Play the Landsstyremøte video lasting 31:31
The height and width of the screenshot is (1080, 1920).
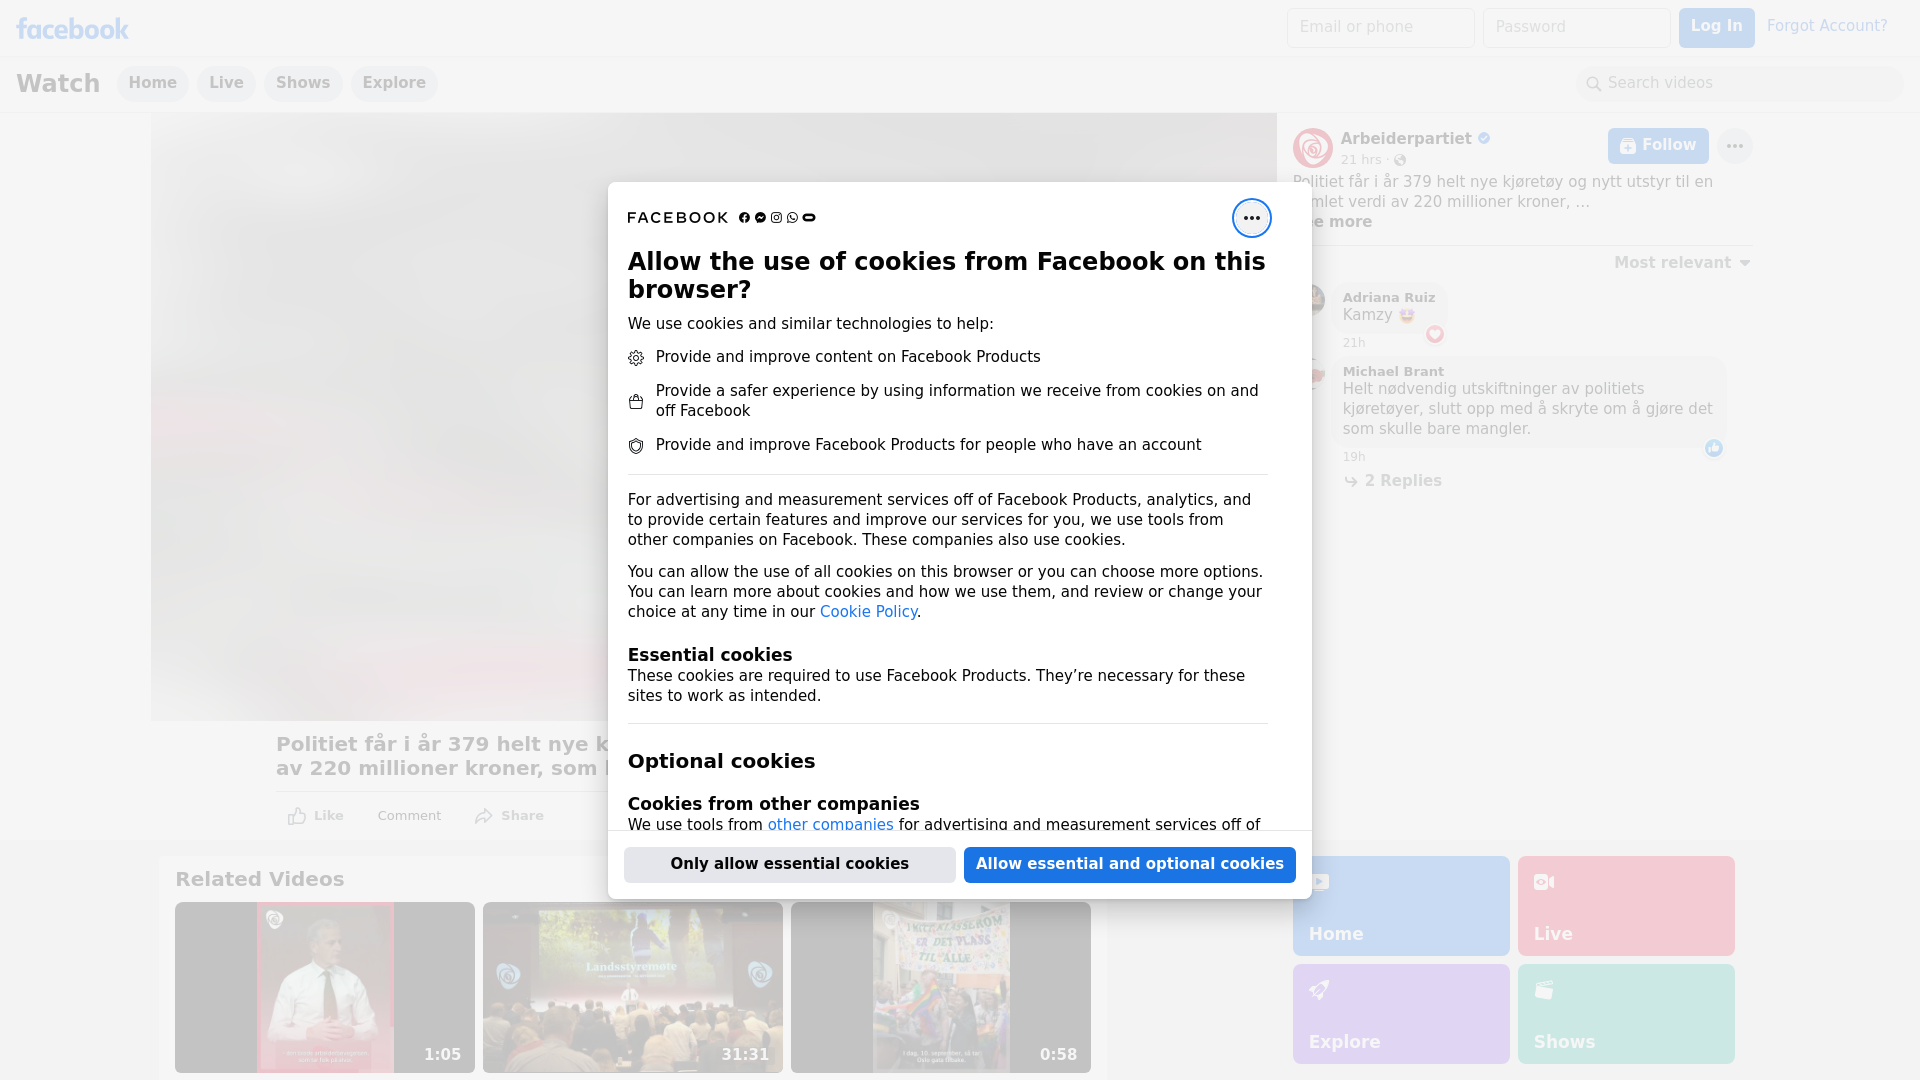tap(632, 987)
